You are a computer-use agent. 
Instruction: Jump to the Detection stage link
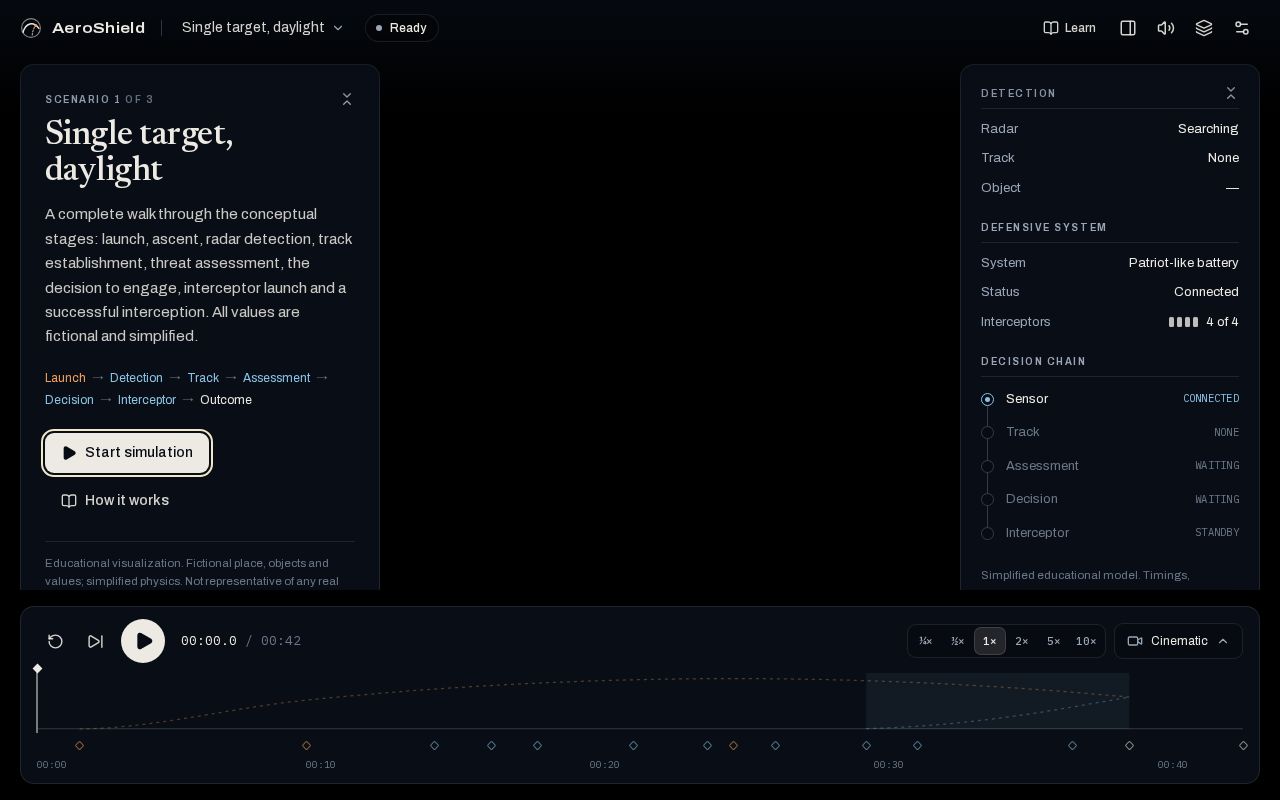pyautogui.click(x=136, y=378)
